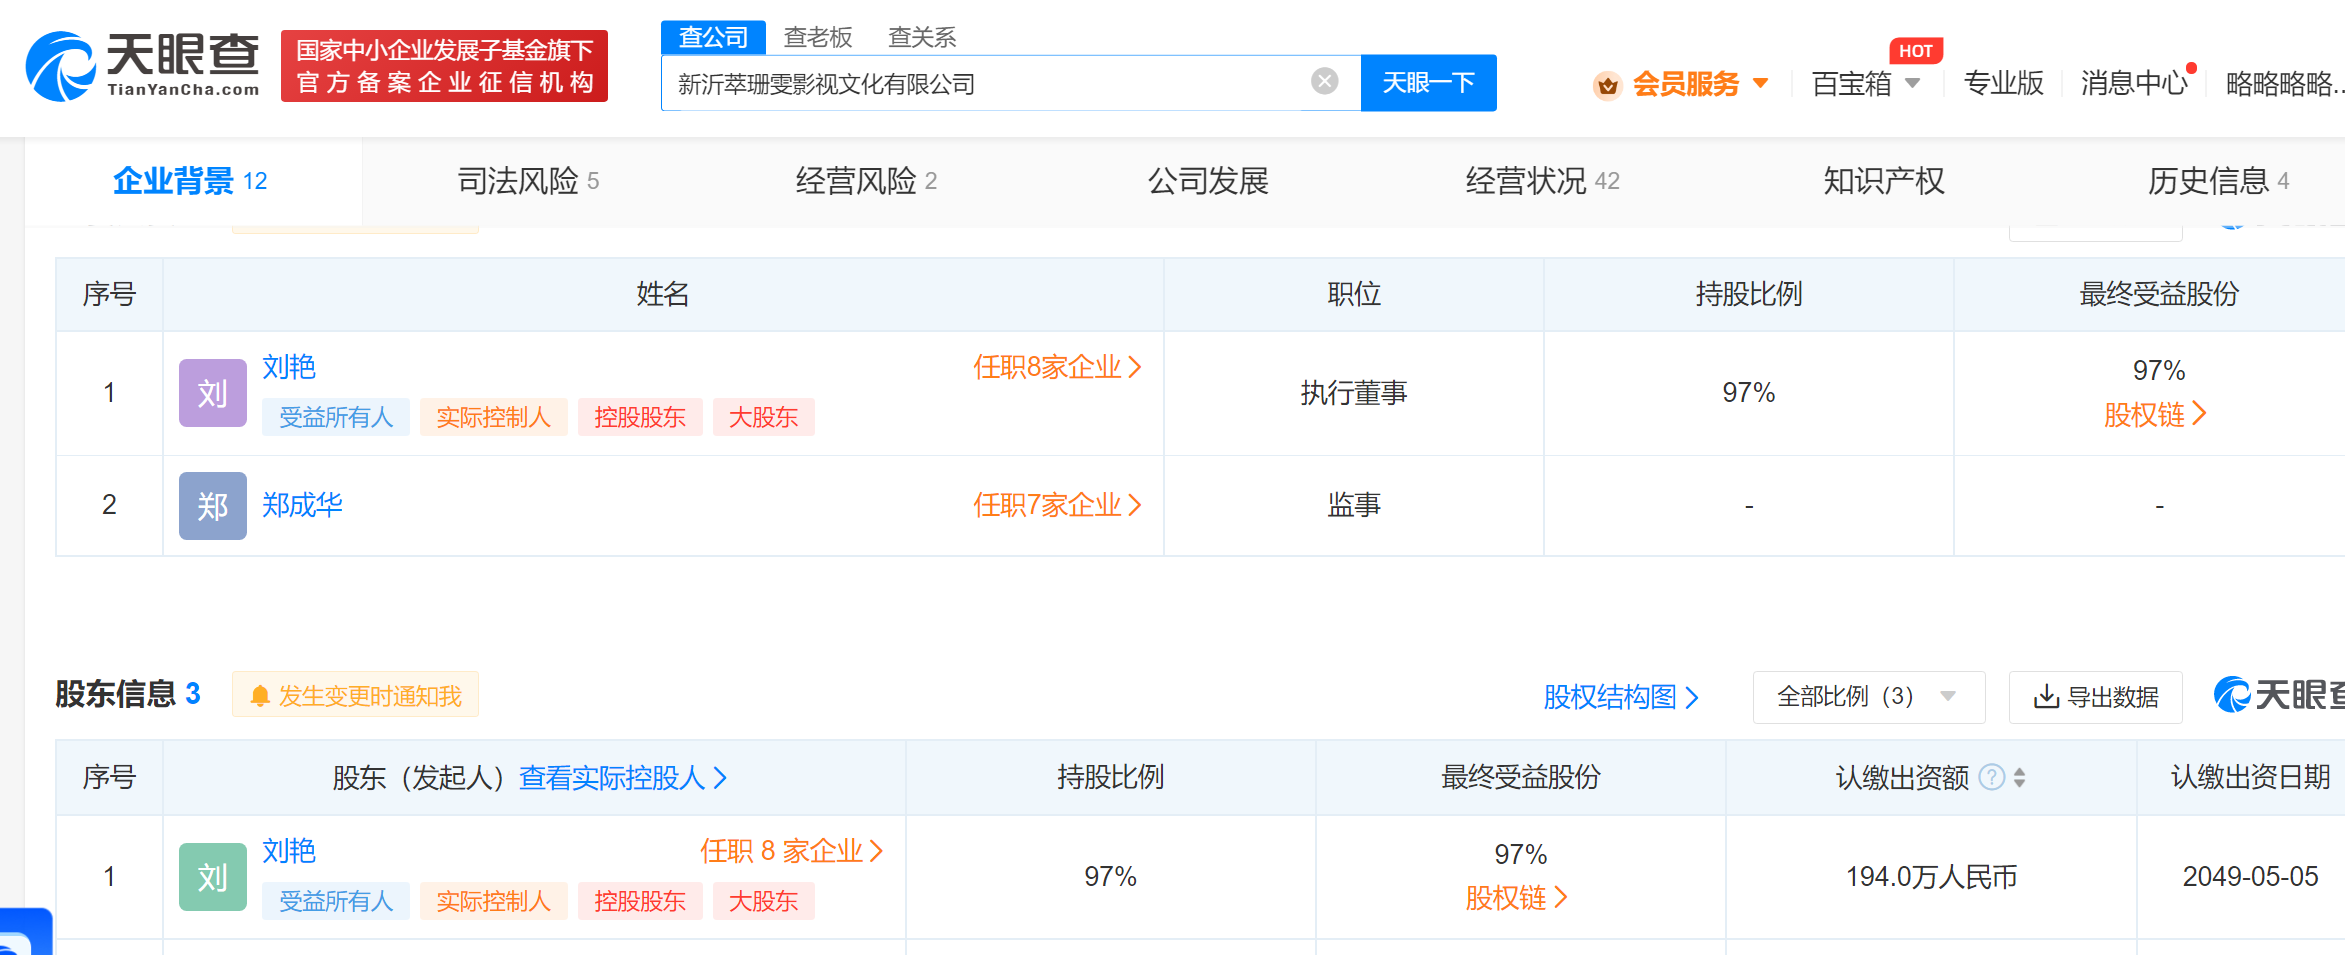Open 股权链 link in shareholder table
Image resolution: width=2345 pixels, height=955 pixels.
point(1516,898)
